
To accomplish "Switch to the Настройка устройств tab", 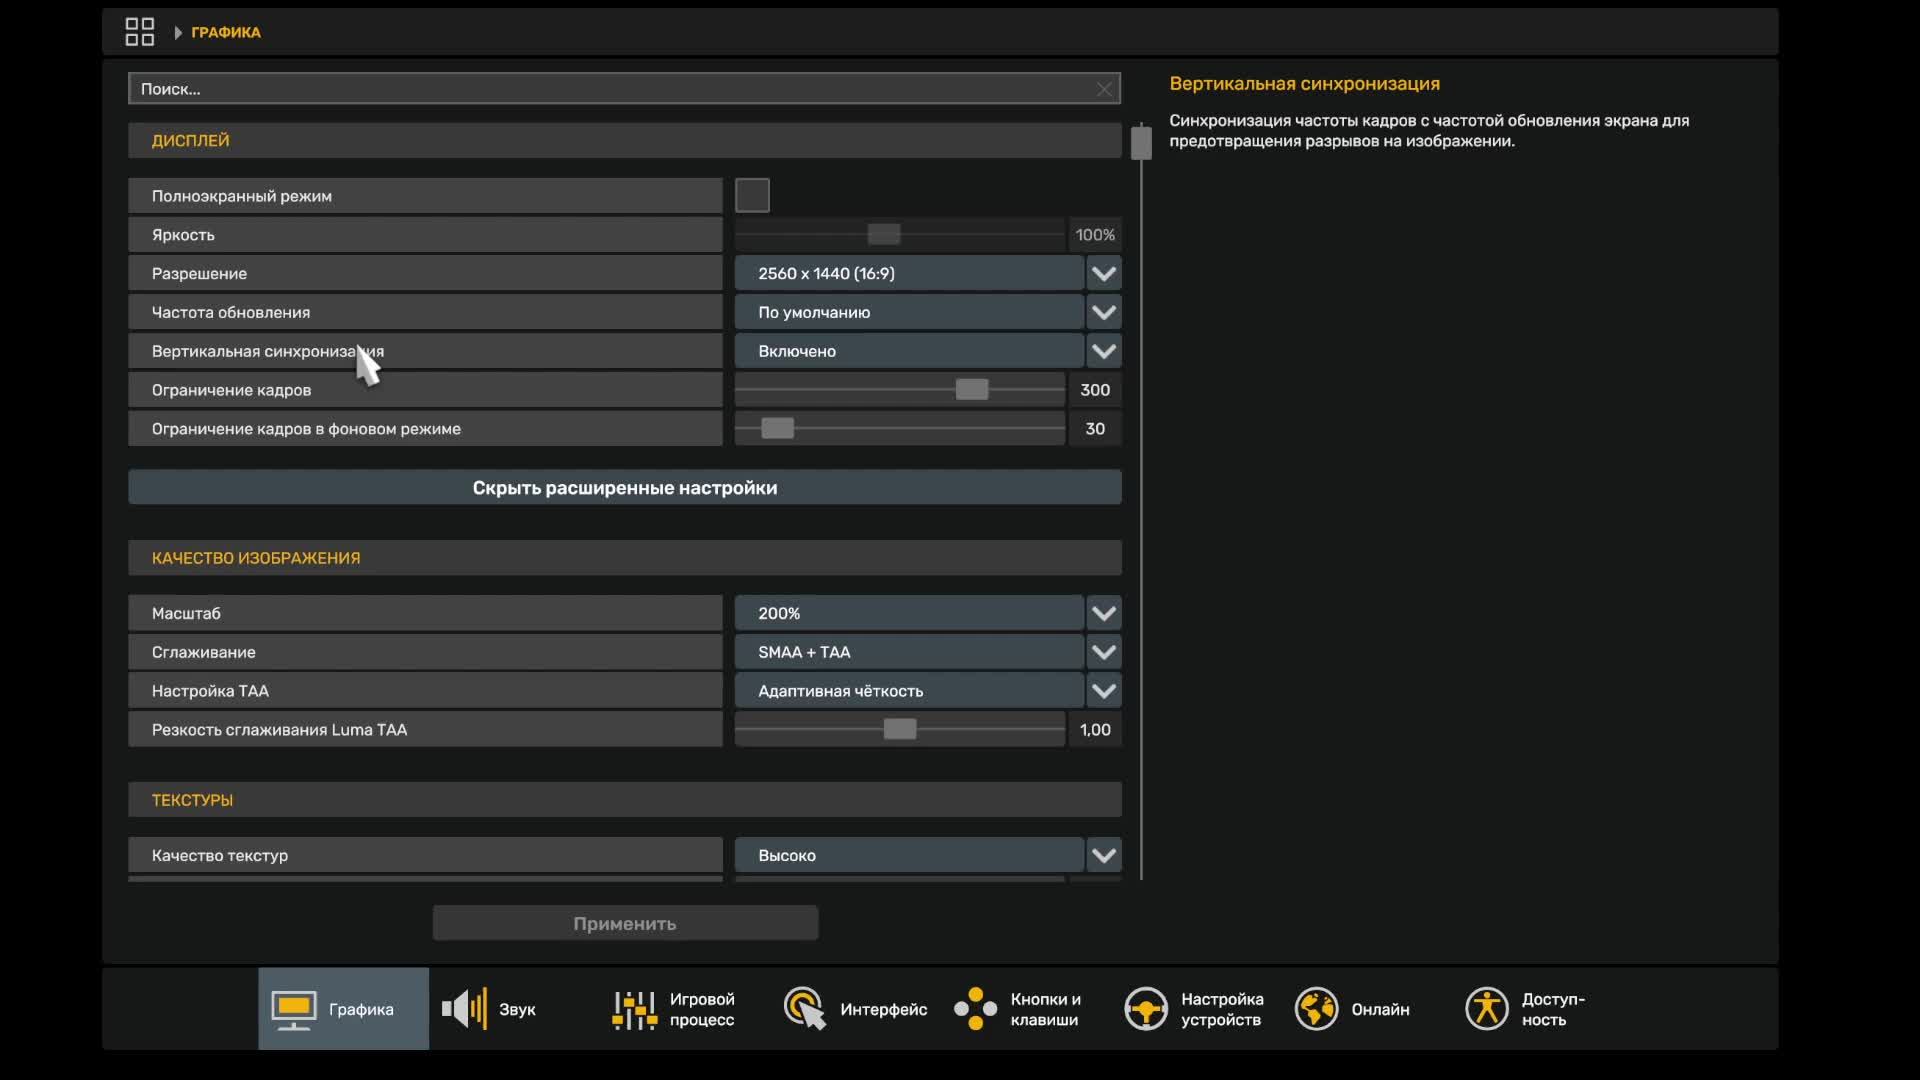I will [x=1197, y=1009].
